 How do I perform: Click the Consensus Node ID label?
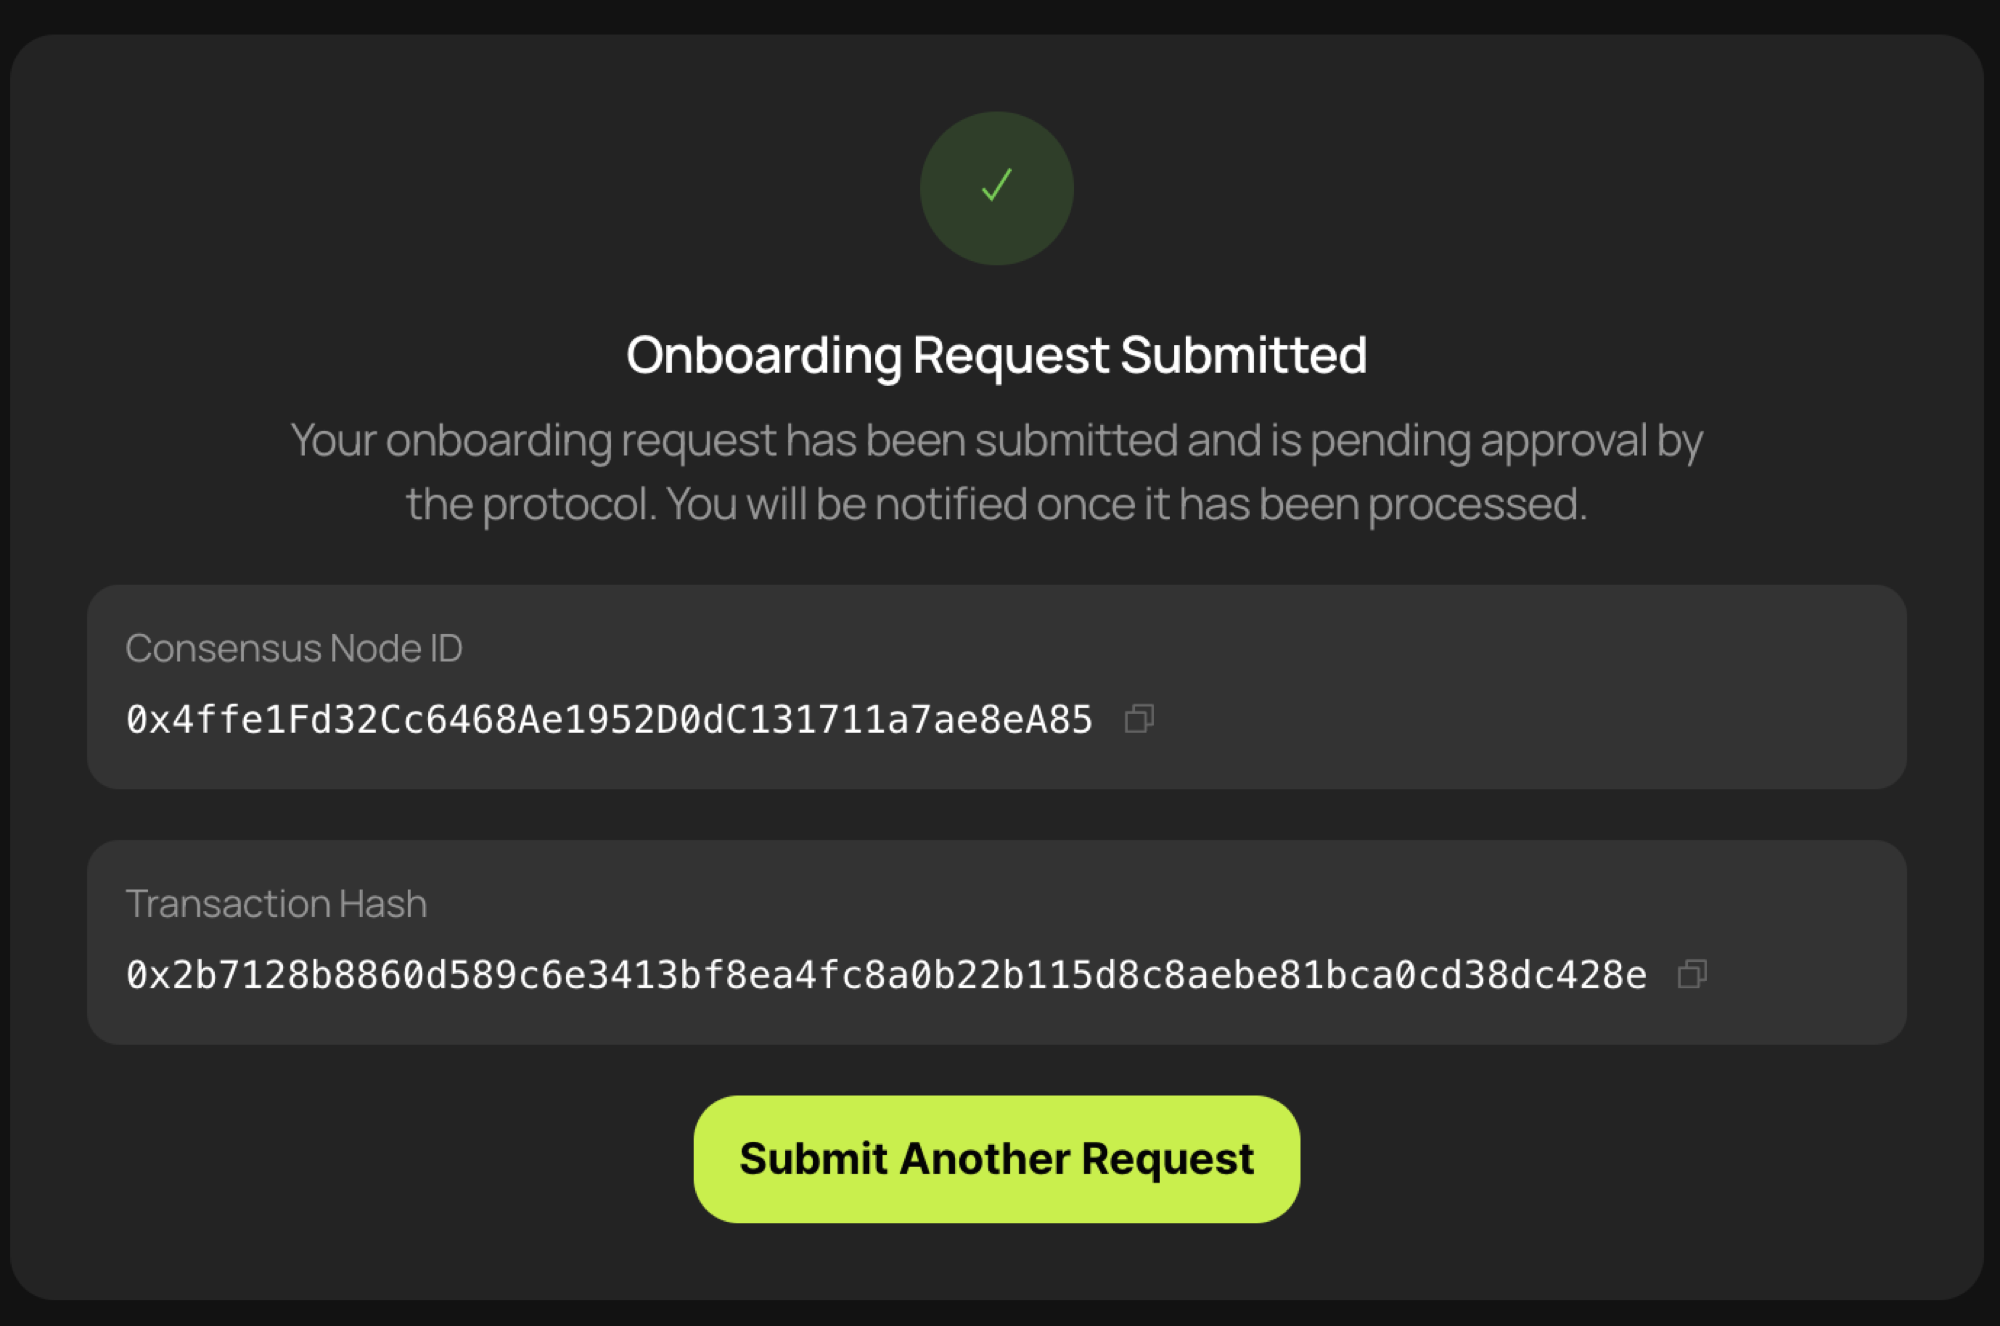pyautogui.click(x=294, y=648)
